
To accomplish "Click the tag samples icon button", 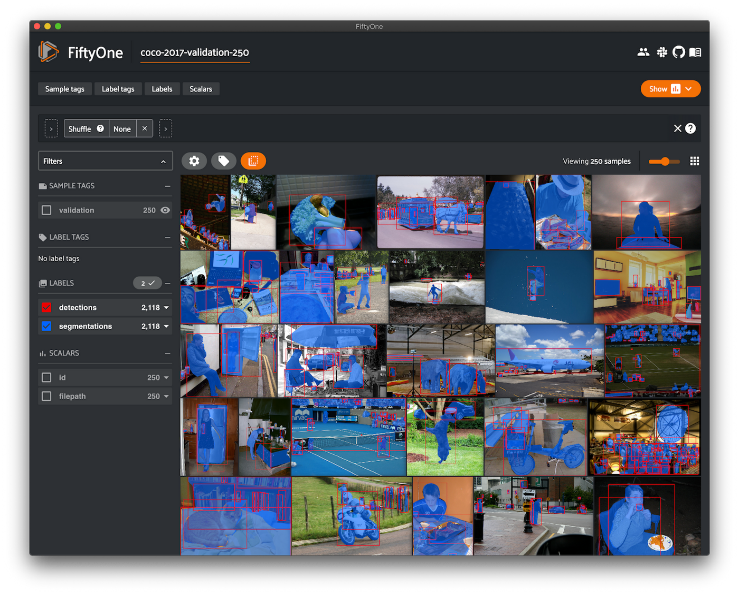I will tap(223, 161).
